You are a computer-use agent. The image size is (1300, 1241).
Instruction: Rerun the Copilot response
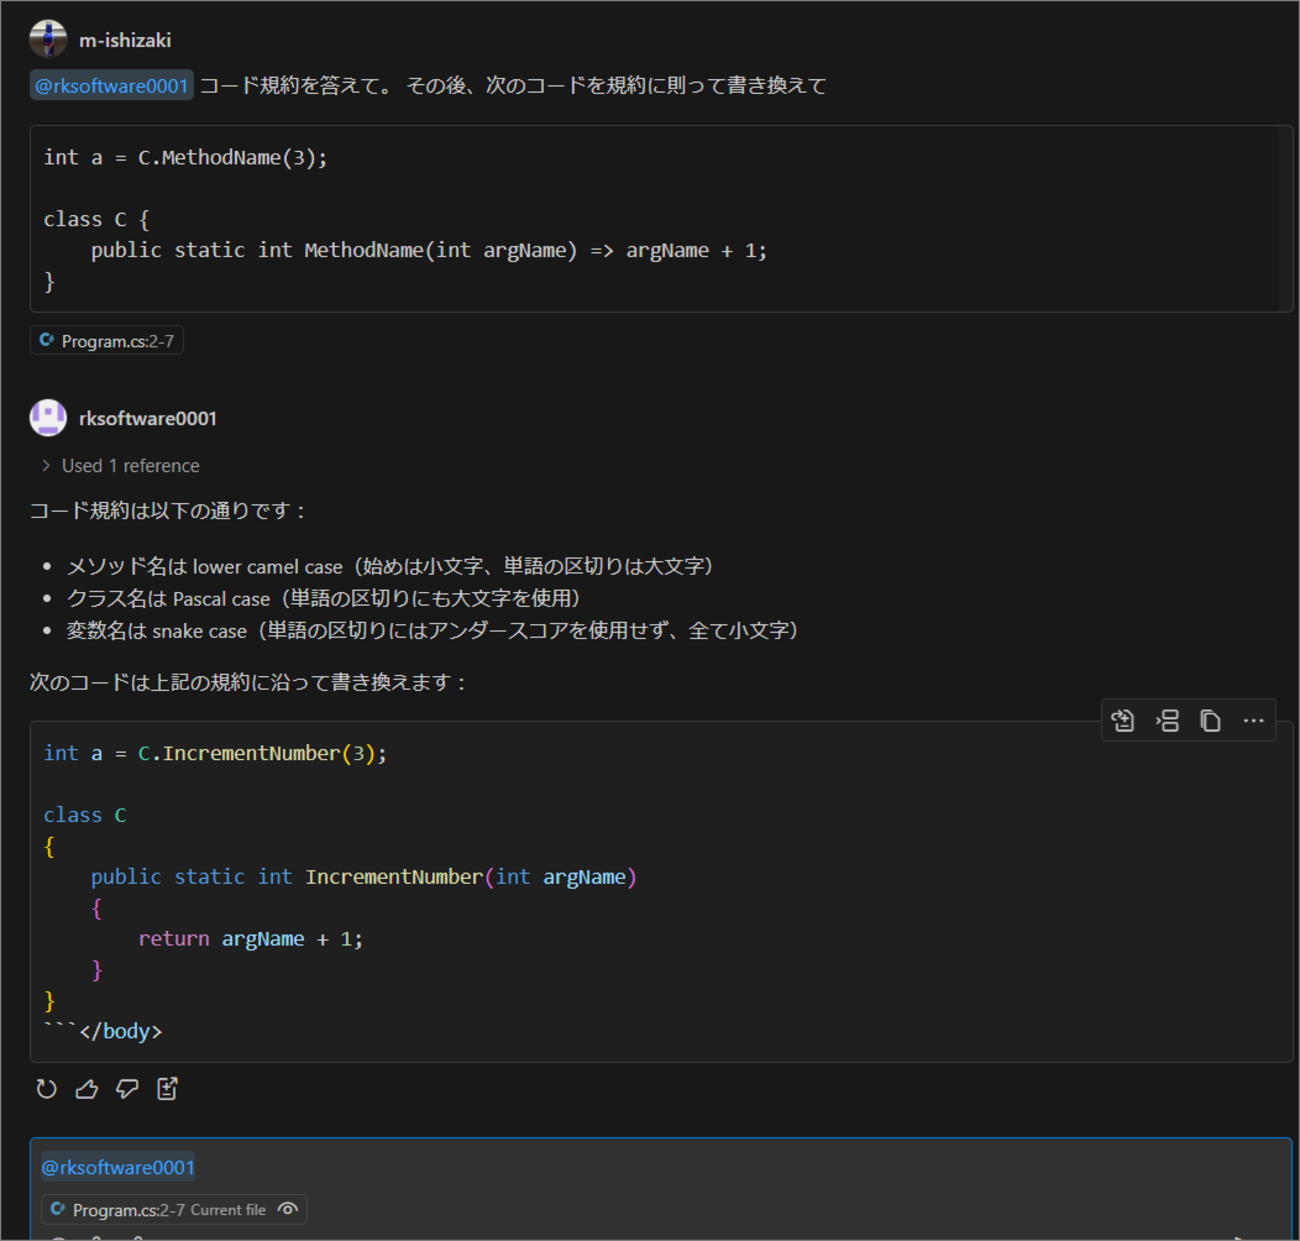tap(46, 1088)
